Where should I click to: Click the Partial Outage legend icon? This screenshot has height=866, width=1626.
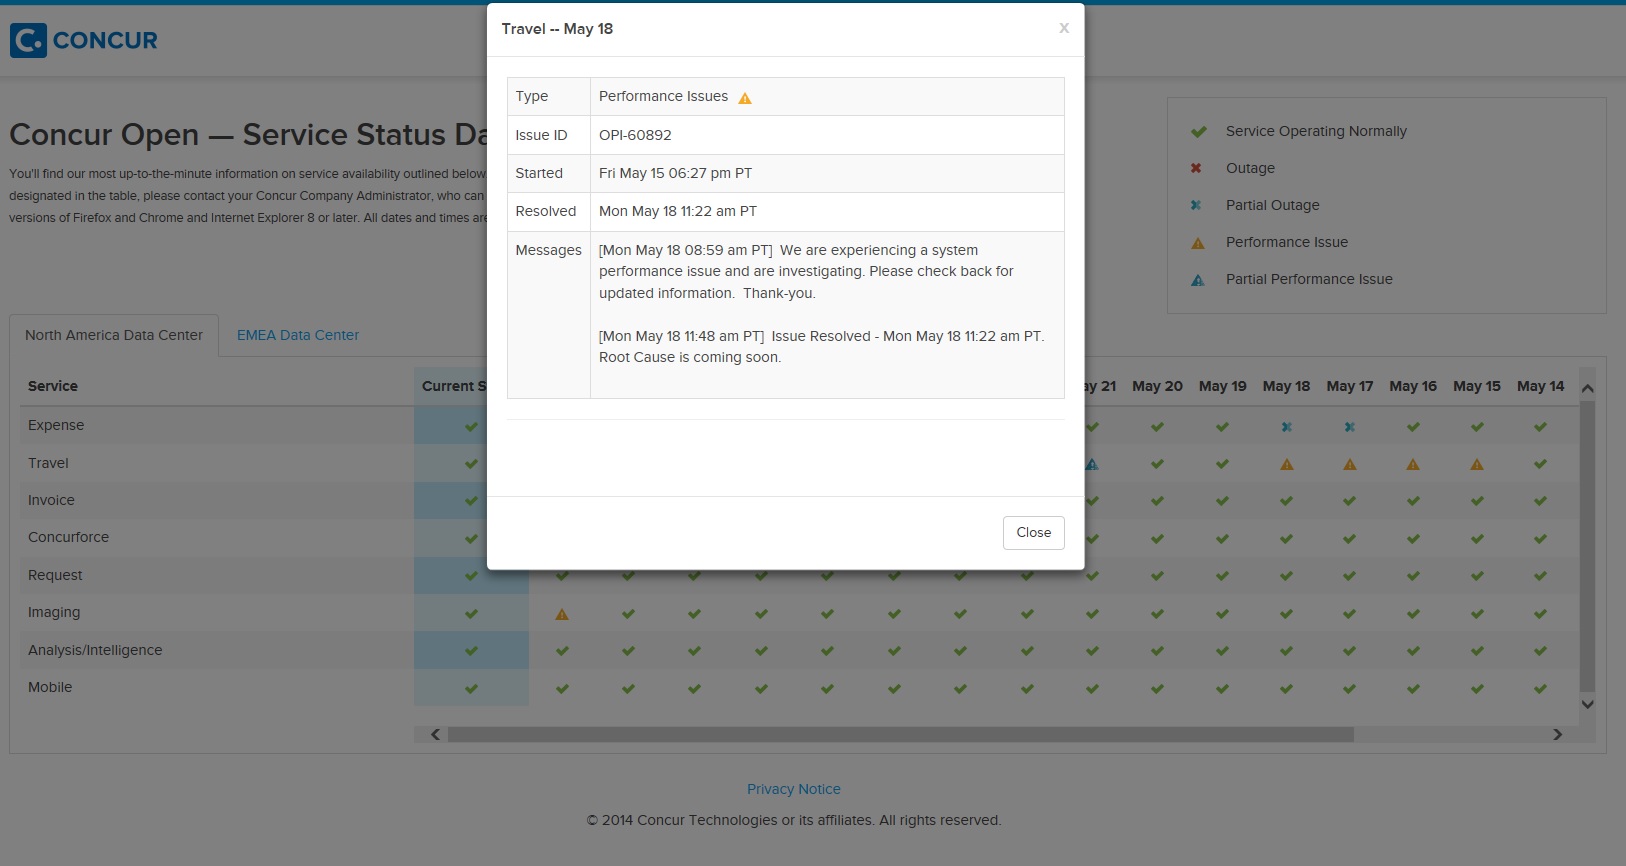point(1196,205)
